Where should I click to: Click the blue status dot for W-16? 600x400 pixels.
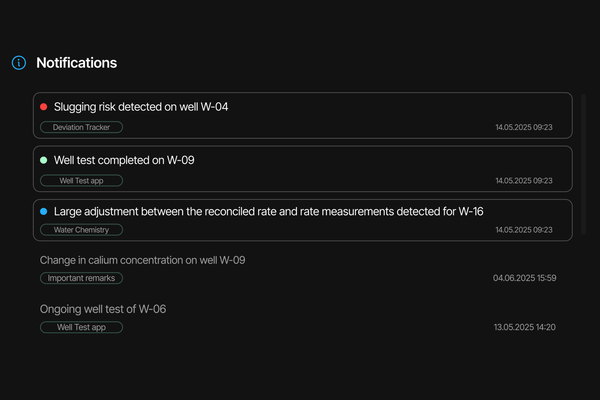pos(43,212)
